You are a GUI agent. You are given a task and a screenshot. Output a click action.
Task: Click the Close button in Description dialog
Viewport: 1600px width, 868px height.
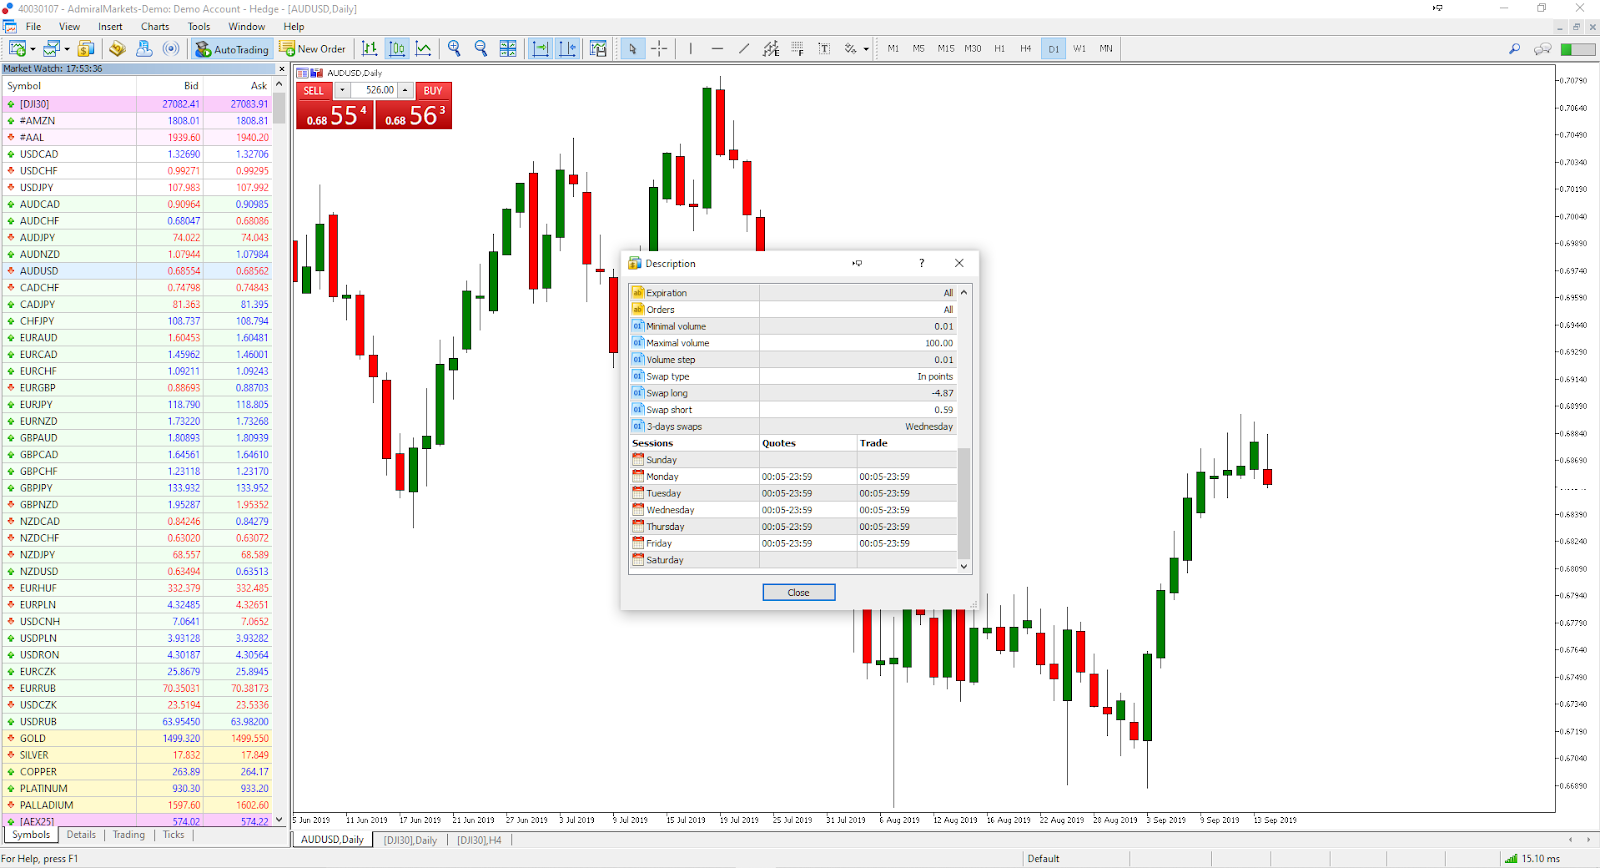(x=798, y=592)
